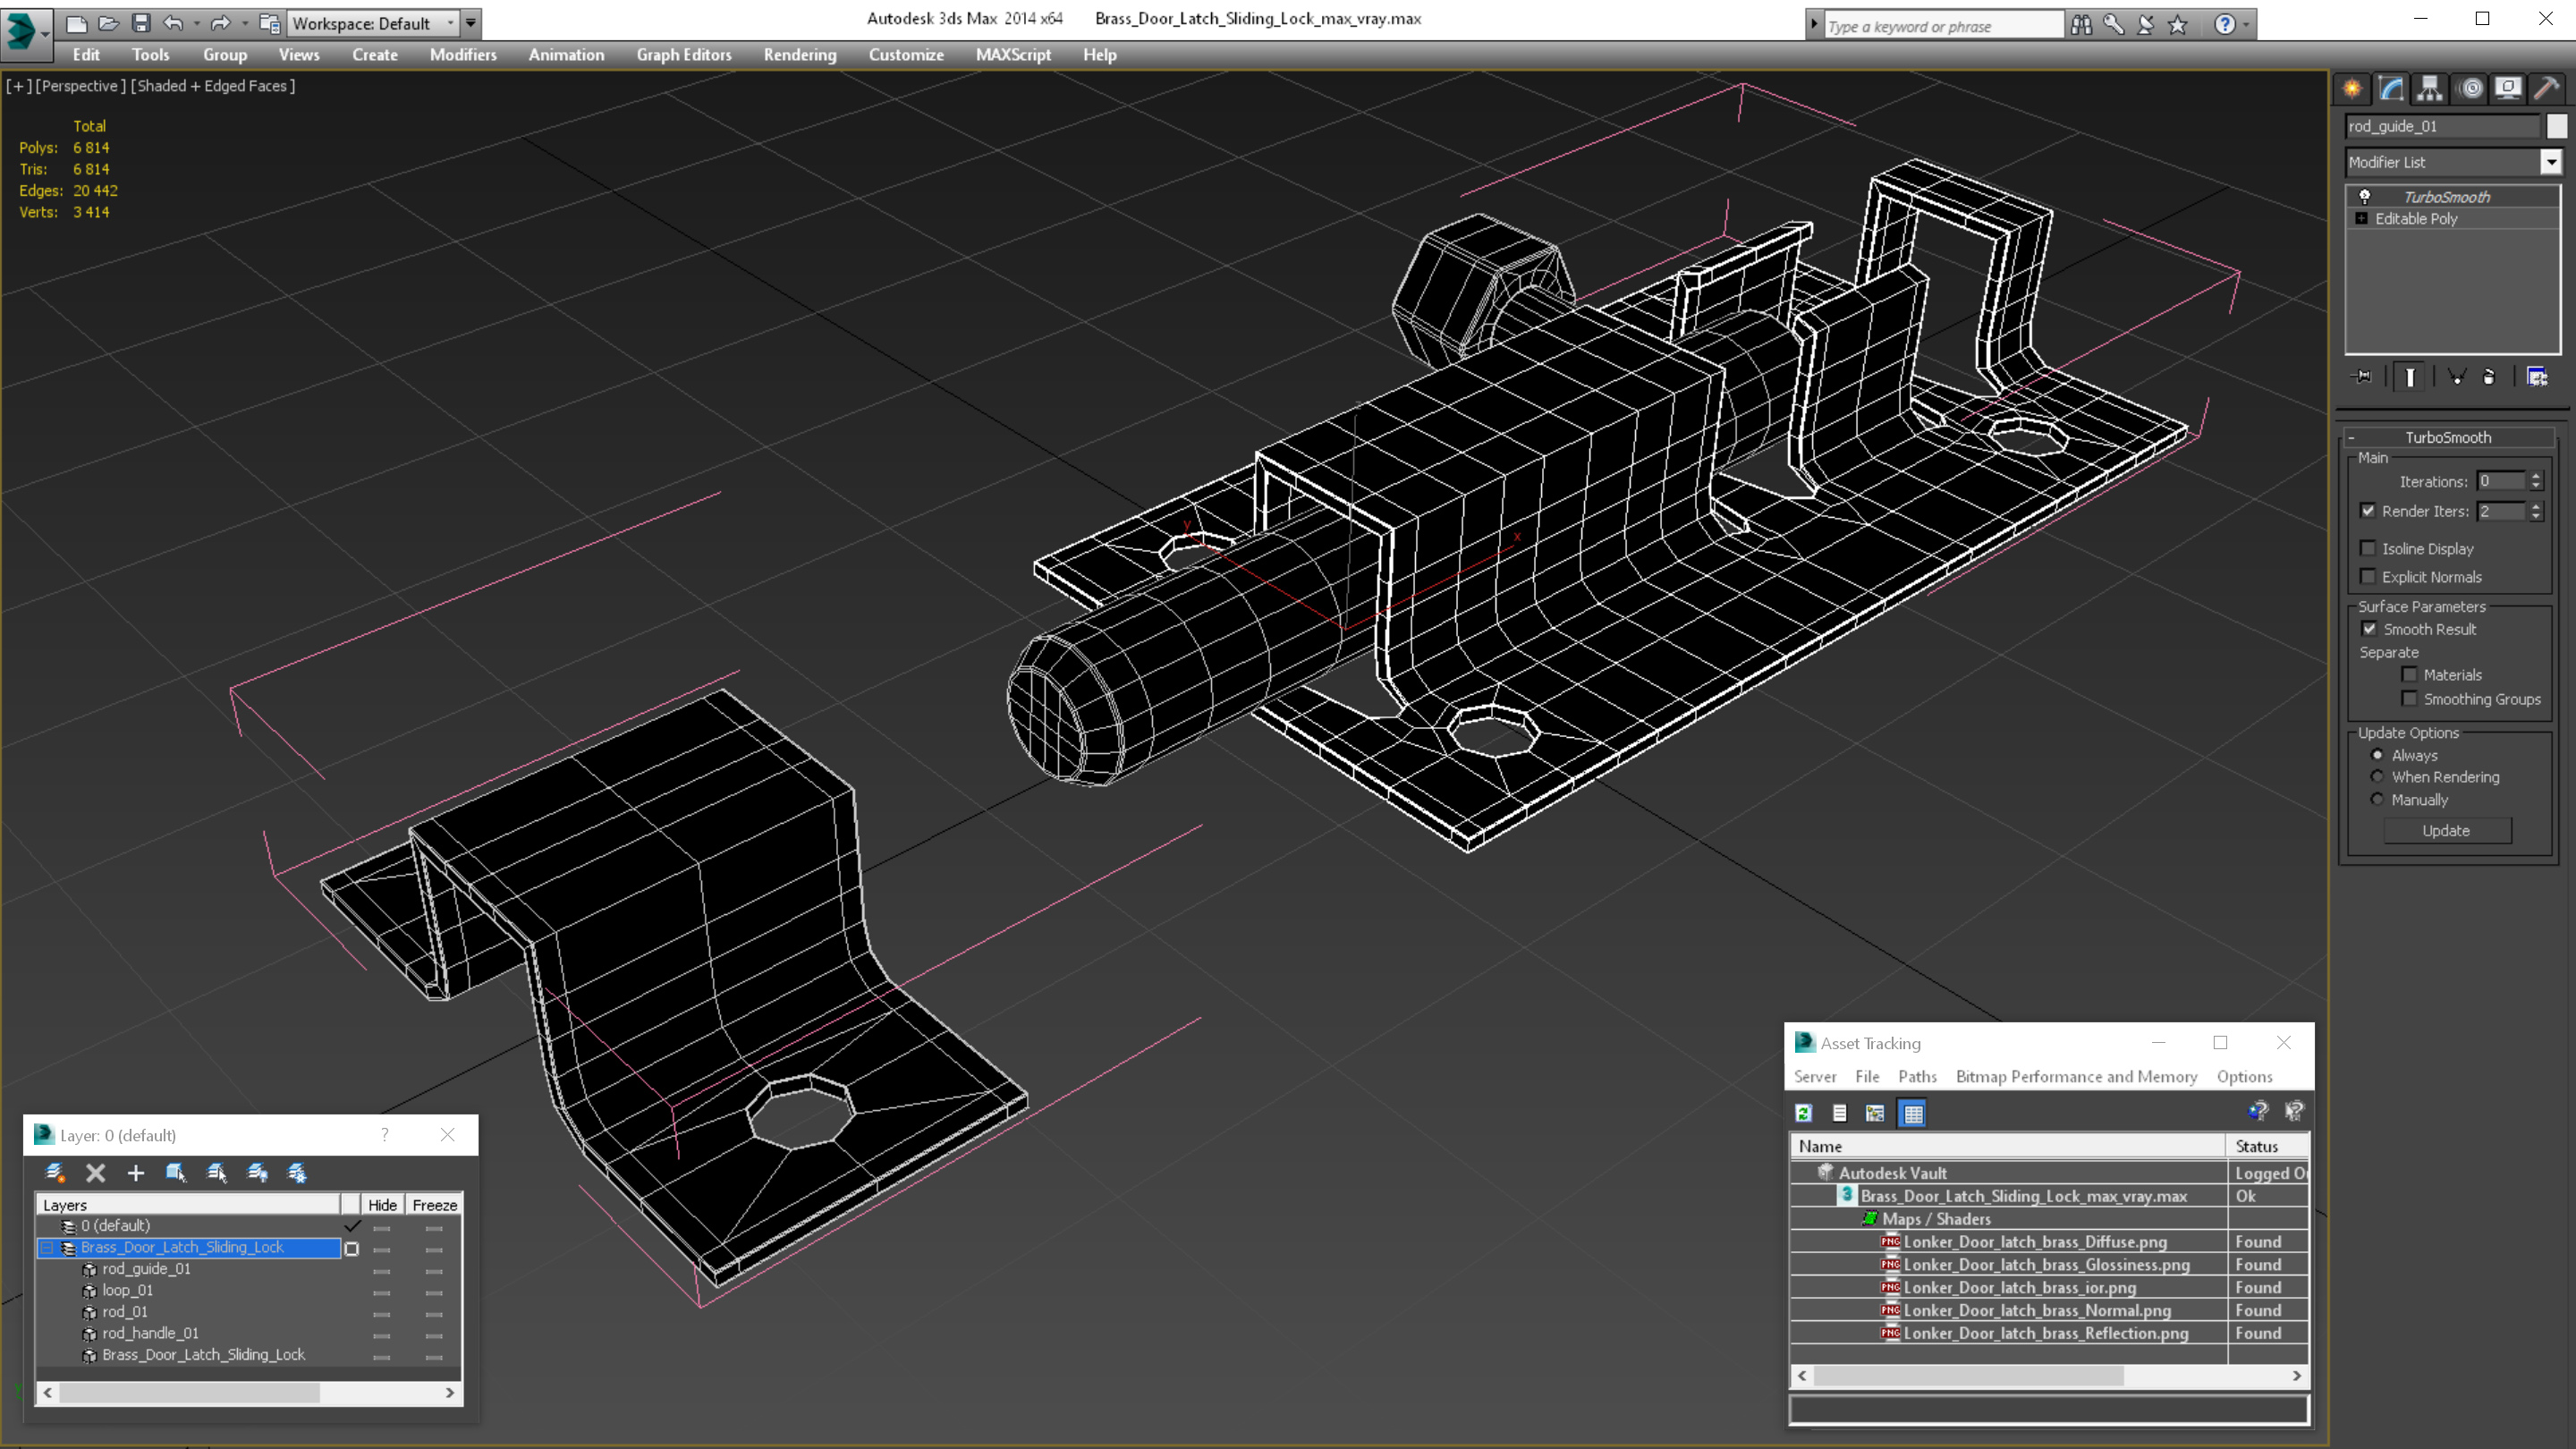Open the Modifiers menu
Image resolution: width=2576 pixels, height=1449 pixels.
click(463, 55)
